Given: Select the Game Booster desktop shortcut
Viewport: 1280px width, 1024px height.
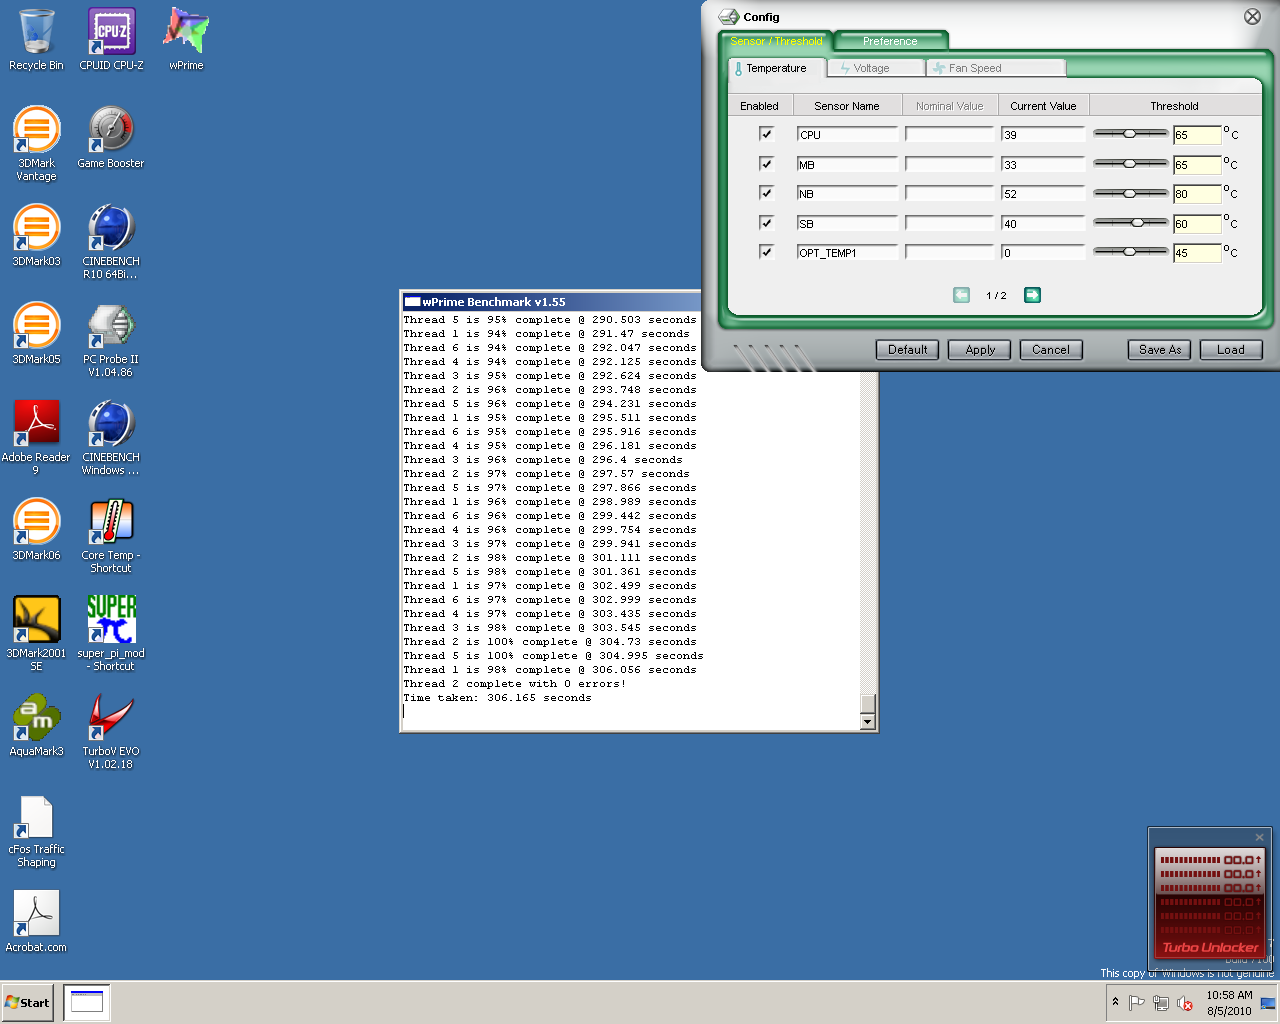Looking at the screenshot, I should (x=111, y=138).
